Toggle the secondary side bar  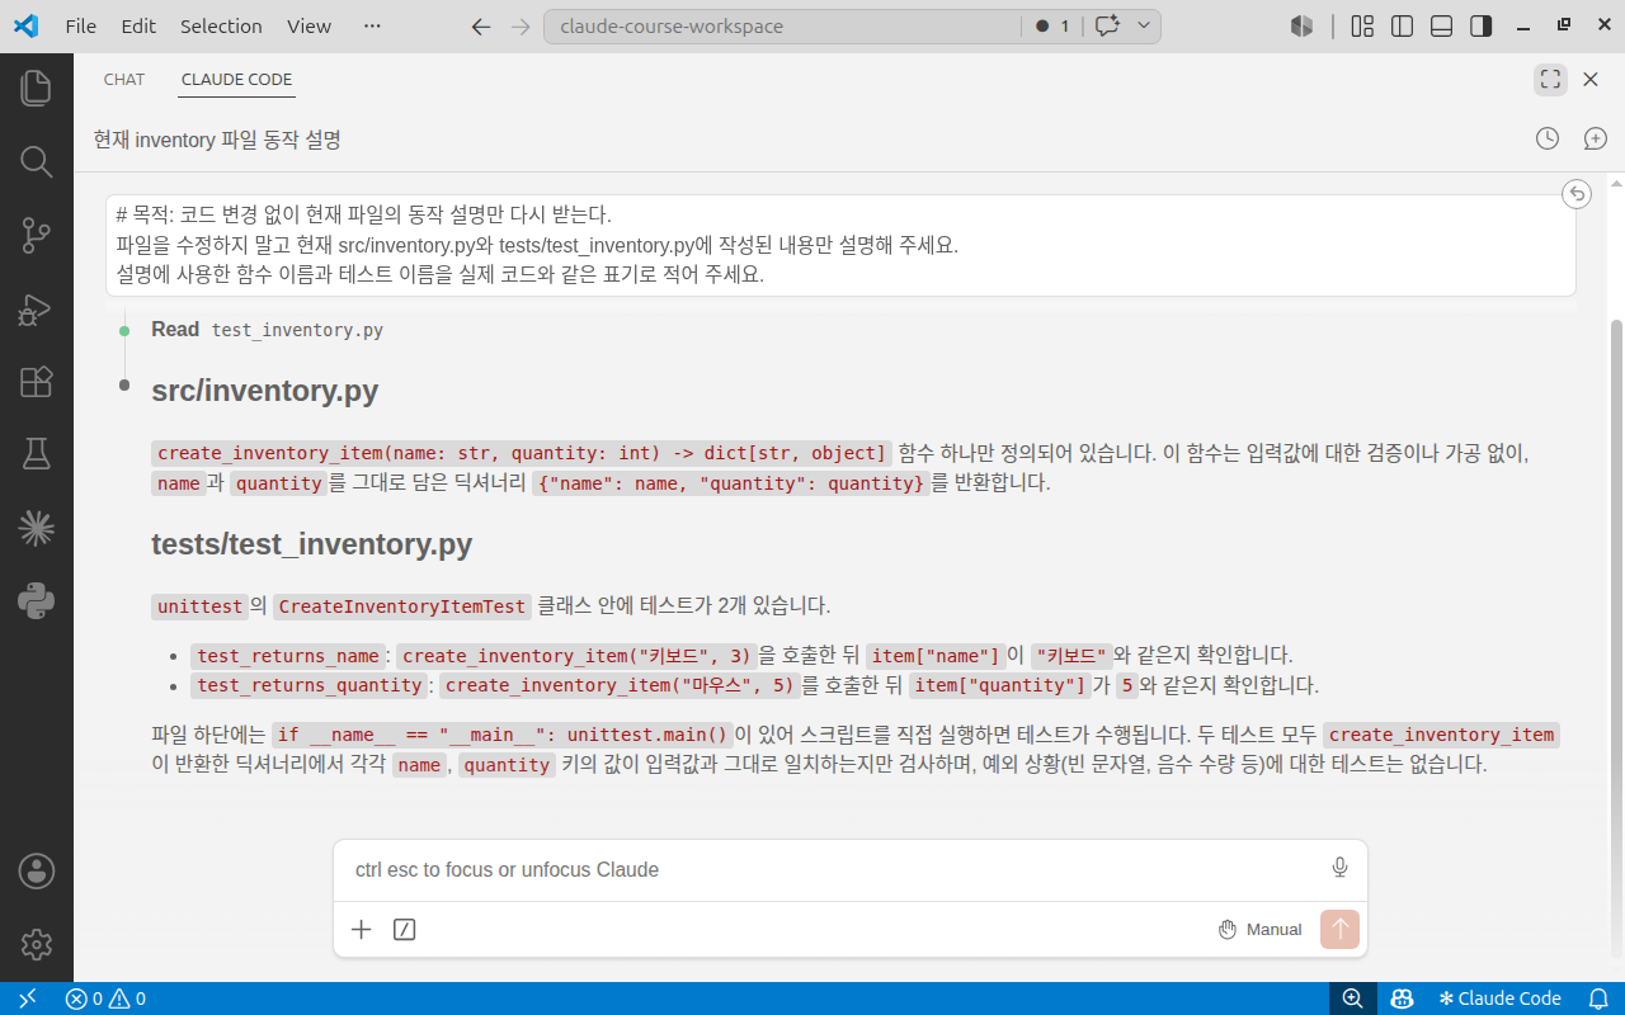click(x=1481, y=26)
